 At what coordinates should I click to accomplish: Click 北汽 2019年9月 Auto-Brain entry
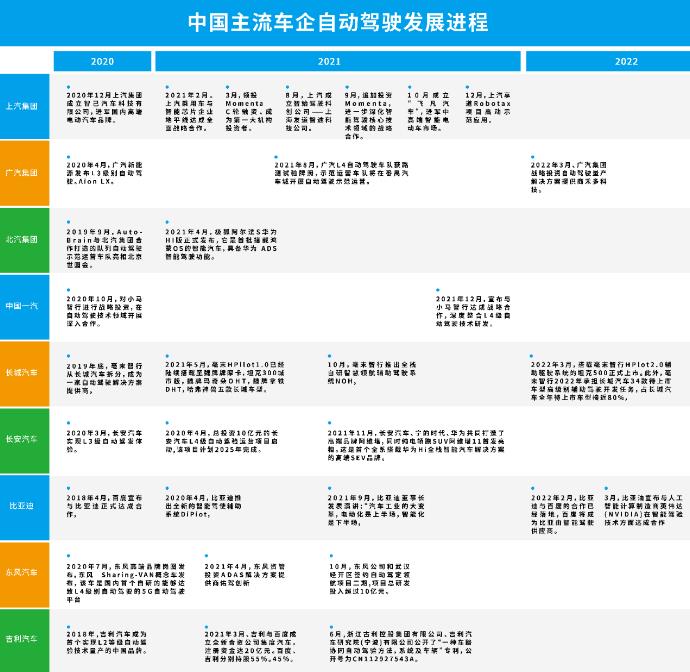pyautogui.click(x=104, y=248)
